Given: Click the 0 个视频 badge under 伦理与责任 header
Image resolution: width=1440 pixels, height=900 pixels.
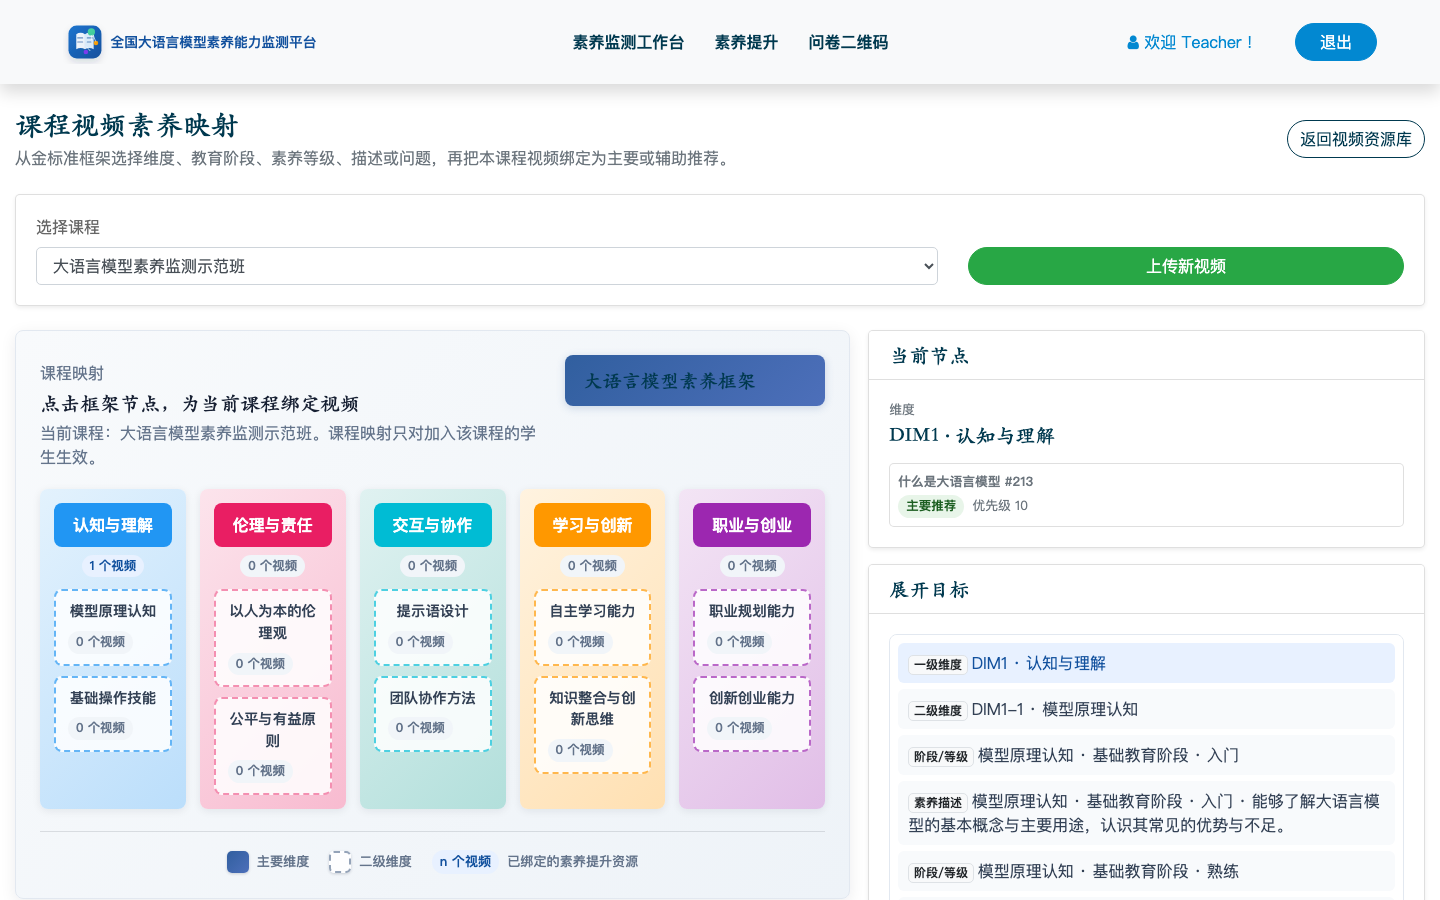Looking at the screenshot, I should tap(273, 566).
